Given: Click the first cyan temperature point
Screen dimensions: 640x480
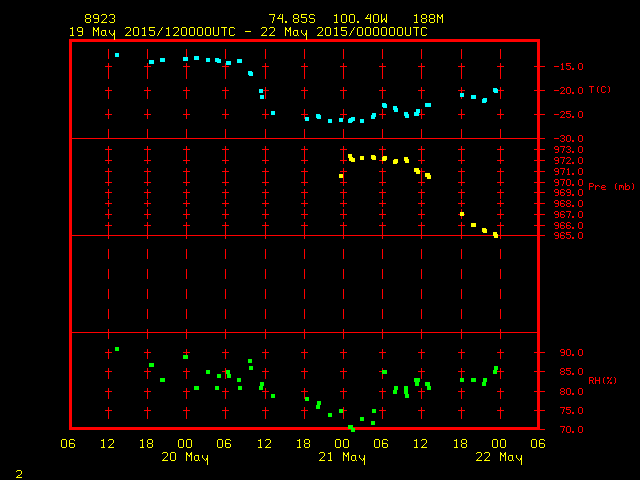Looking at the screenshot, I should pyautogui.click(x=117, y=55).
